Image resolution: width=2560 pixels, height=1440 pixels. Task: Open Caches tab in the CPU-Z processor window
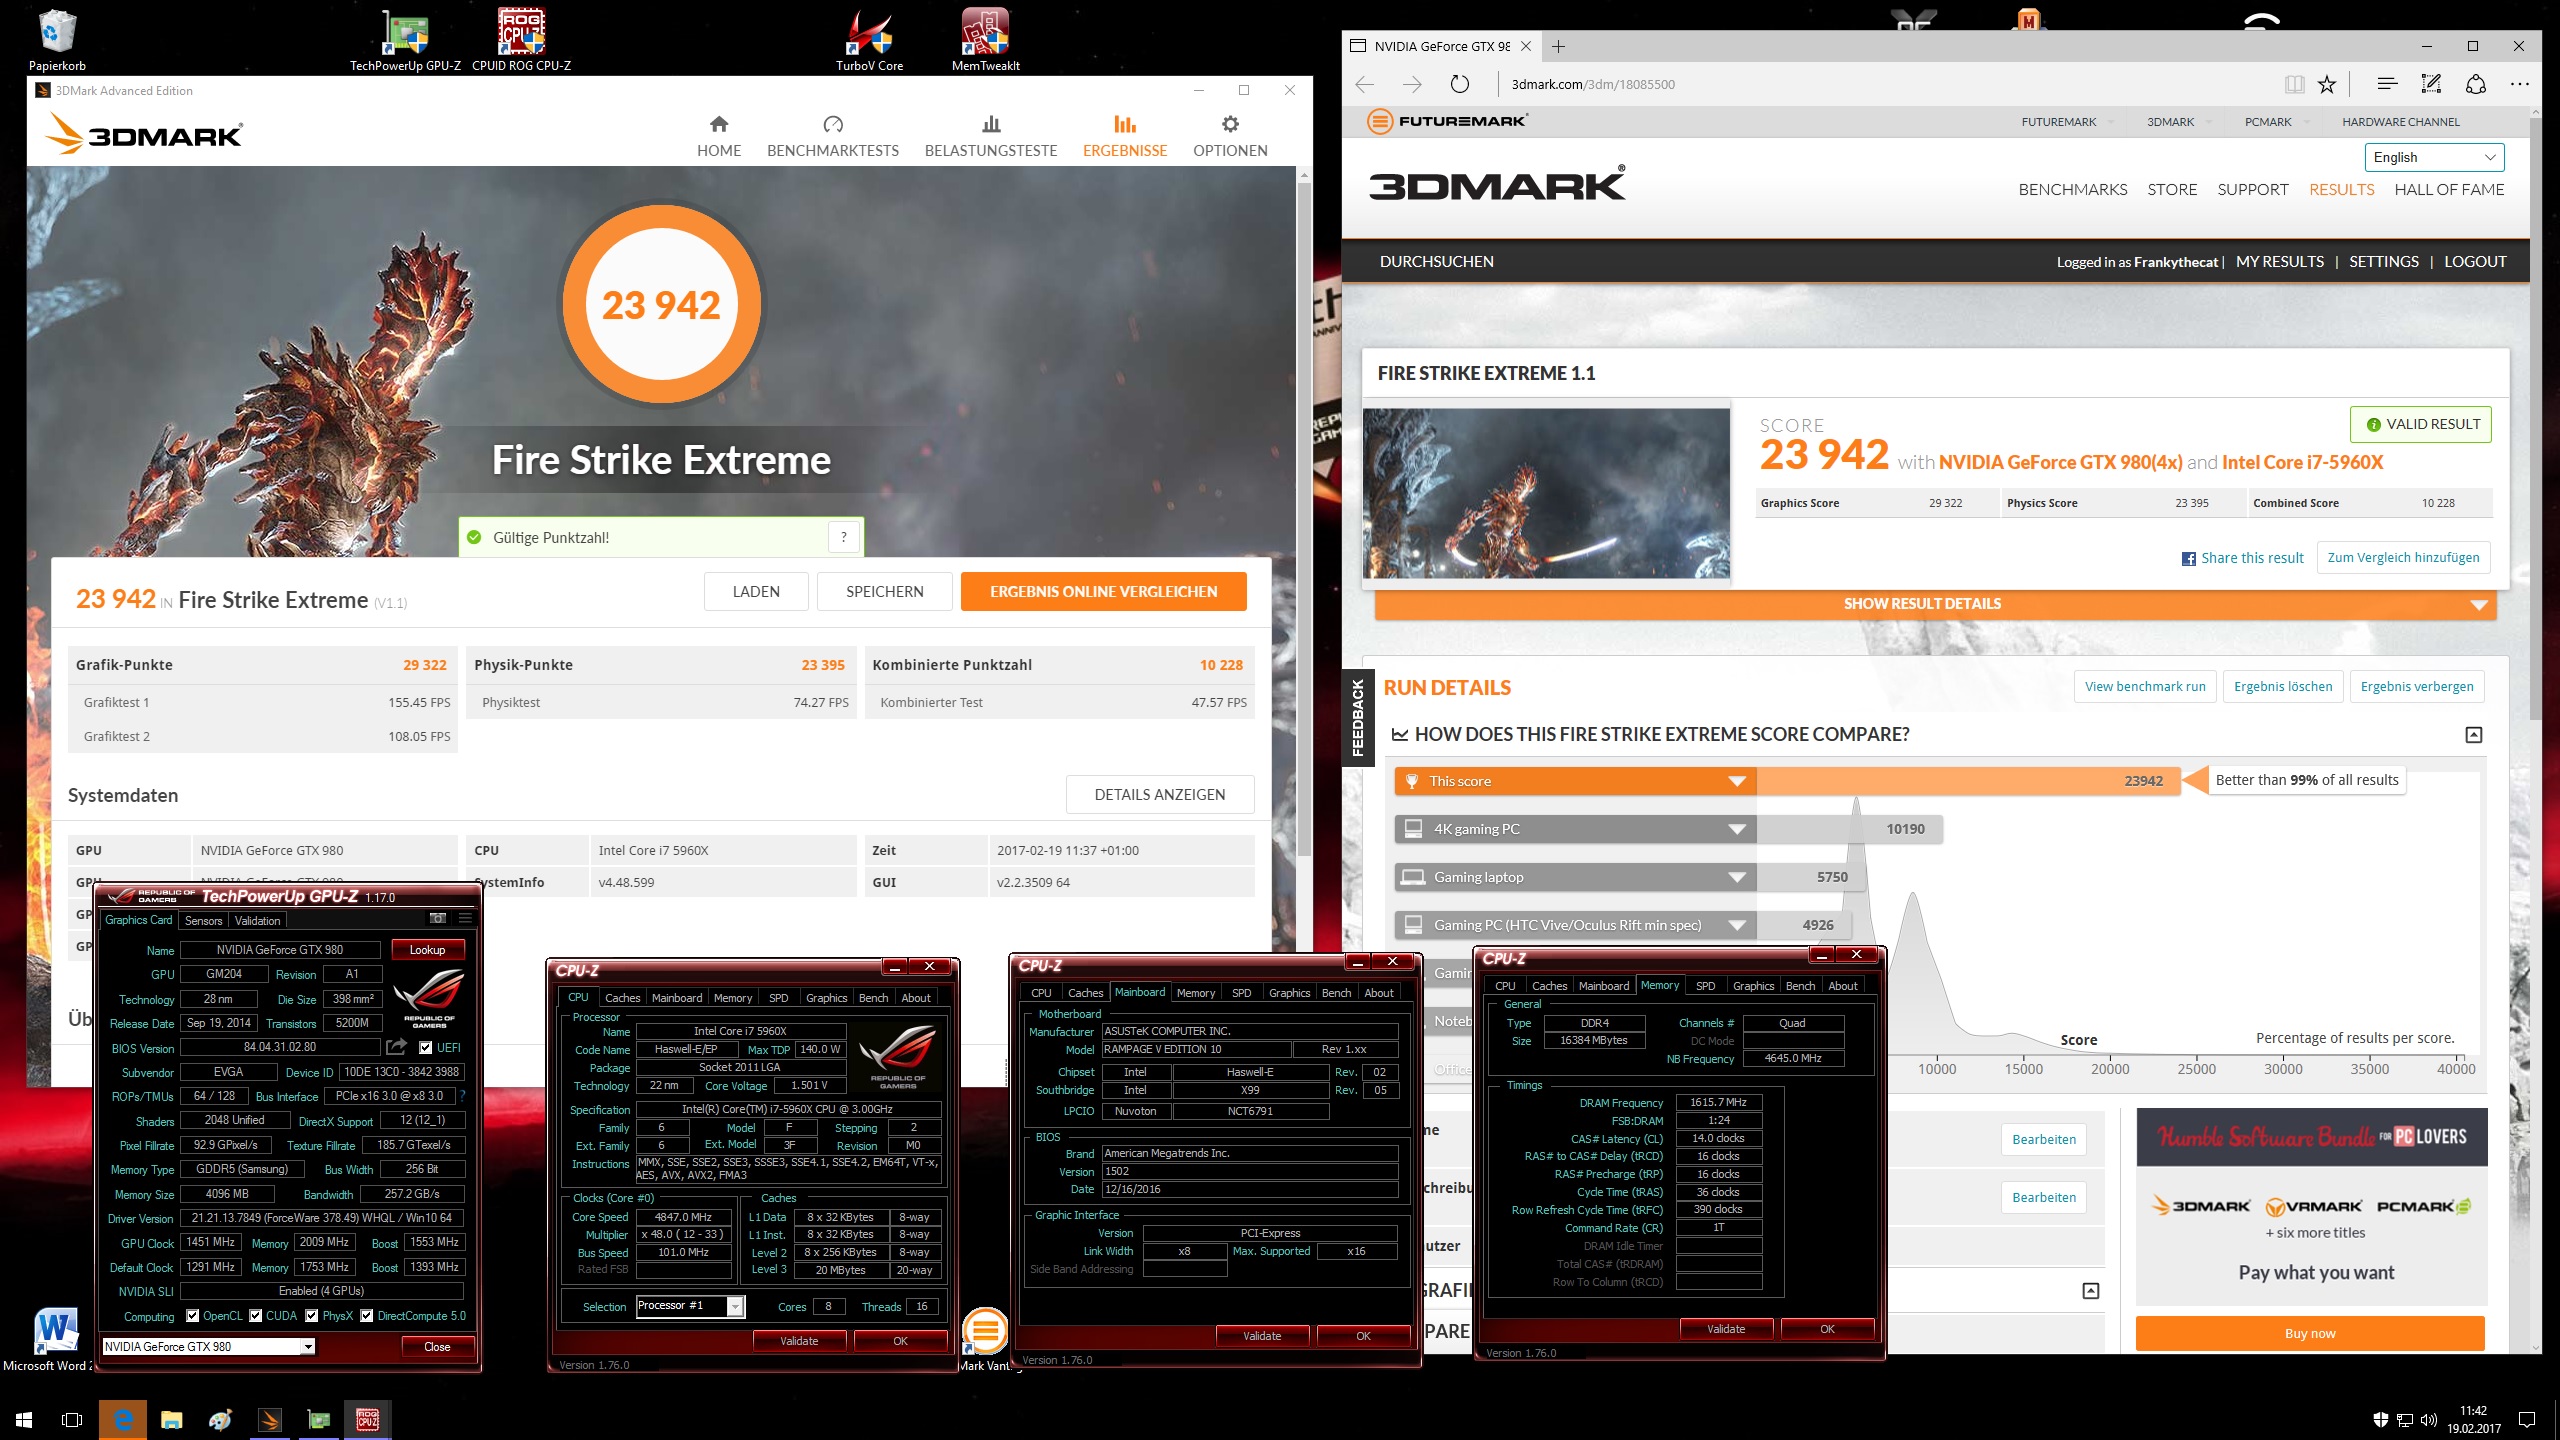click(622, 998)
